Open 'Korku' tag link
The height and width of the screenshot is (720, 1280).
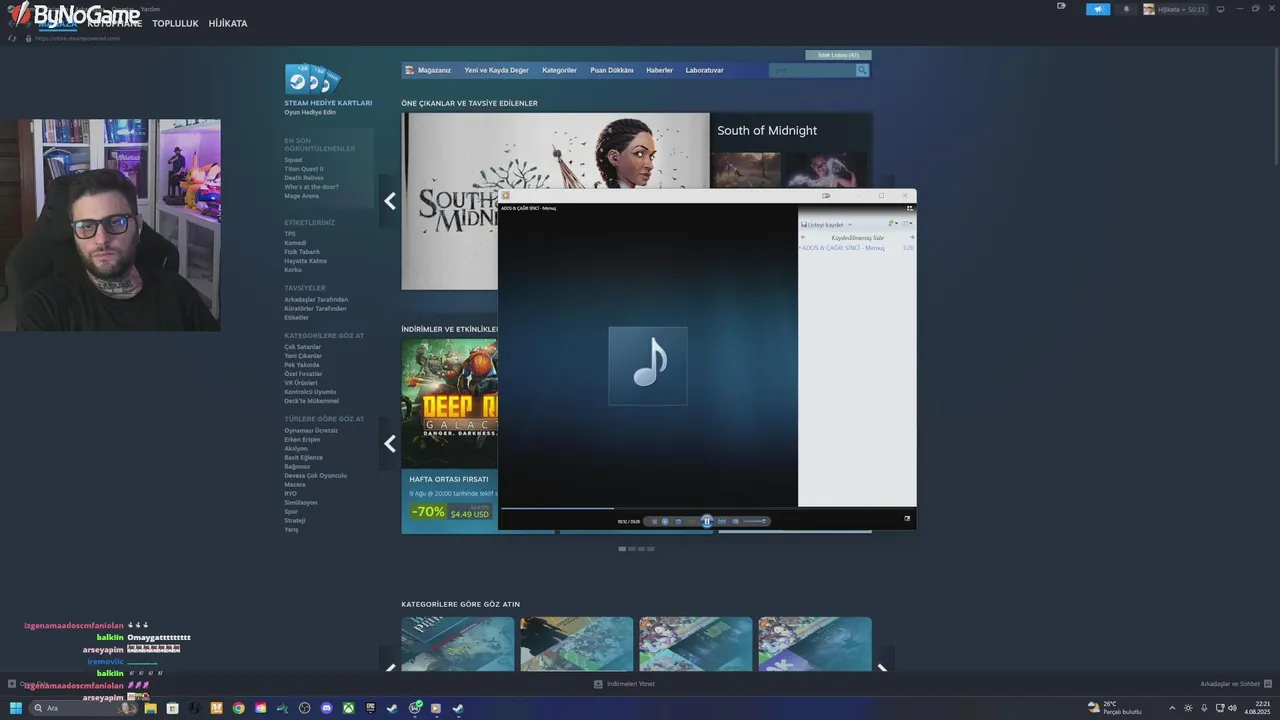point(293,270)
